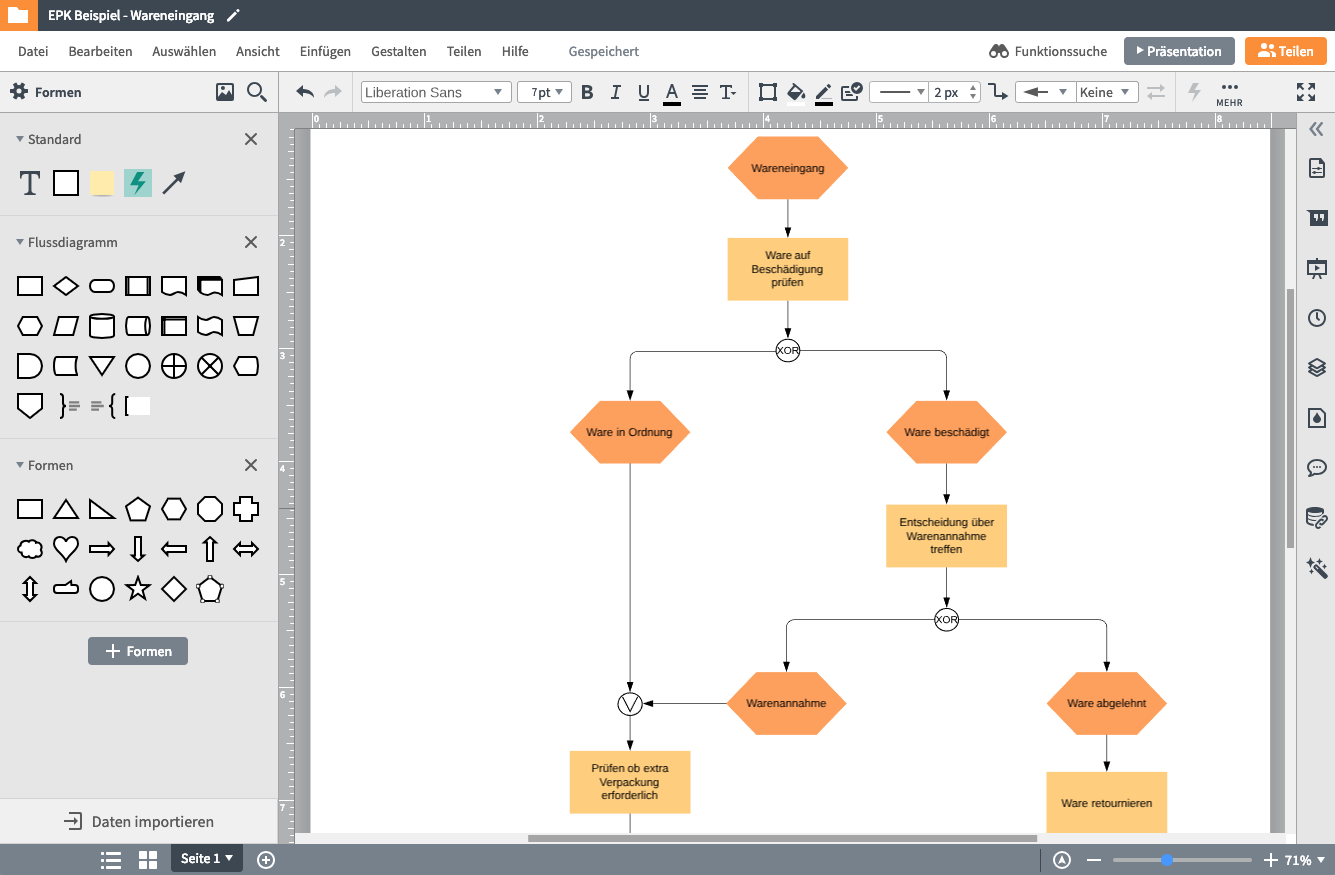Image resolution: width=1335 pixels, height=875 pixels.
Task: Select the Ware beschädigt hexagon shape
Action: (946, 432)
